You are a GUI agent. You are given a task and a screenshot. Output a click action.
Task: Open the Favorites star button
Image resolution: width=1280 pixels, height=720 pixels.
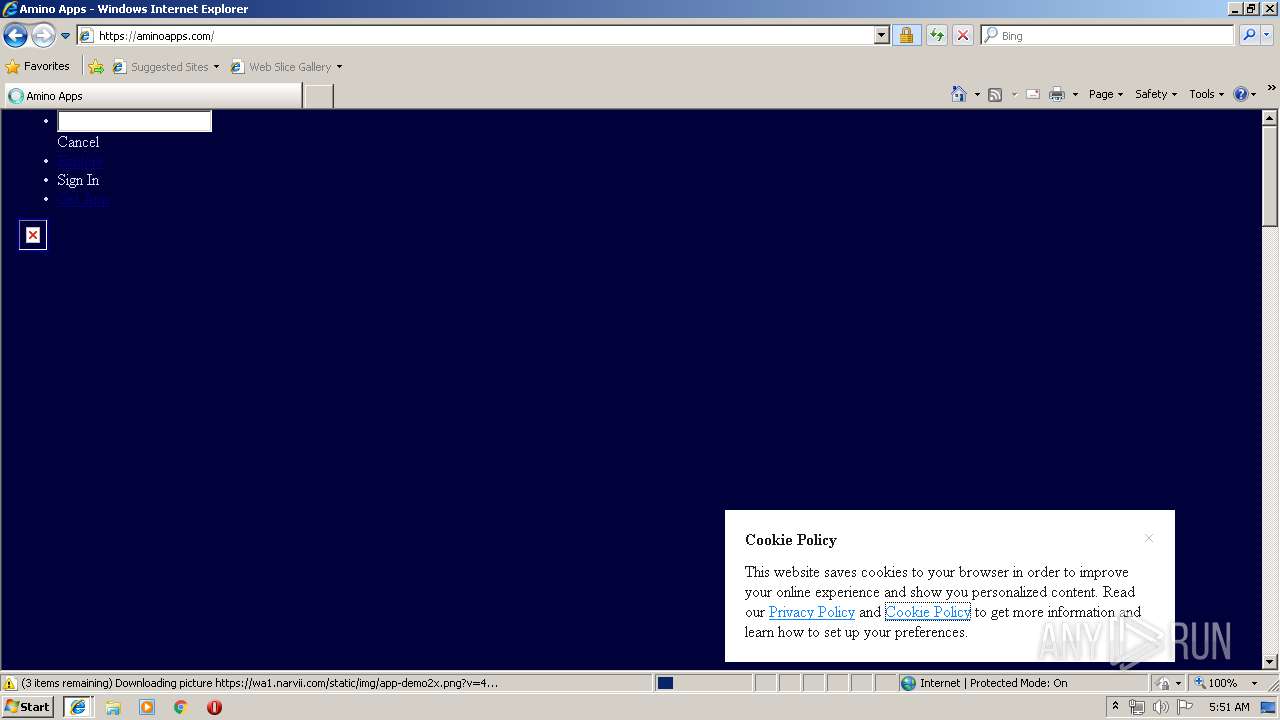(x=38, y=66)
